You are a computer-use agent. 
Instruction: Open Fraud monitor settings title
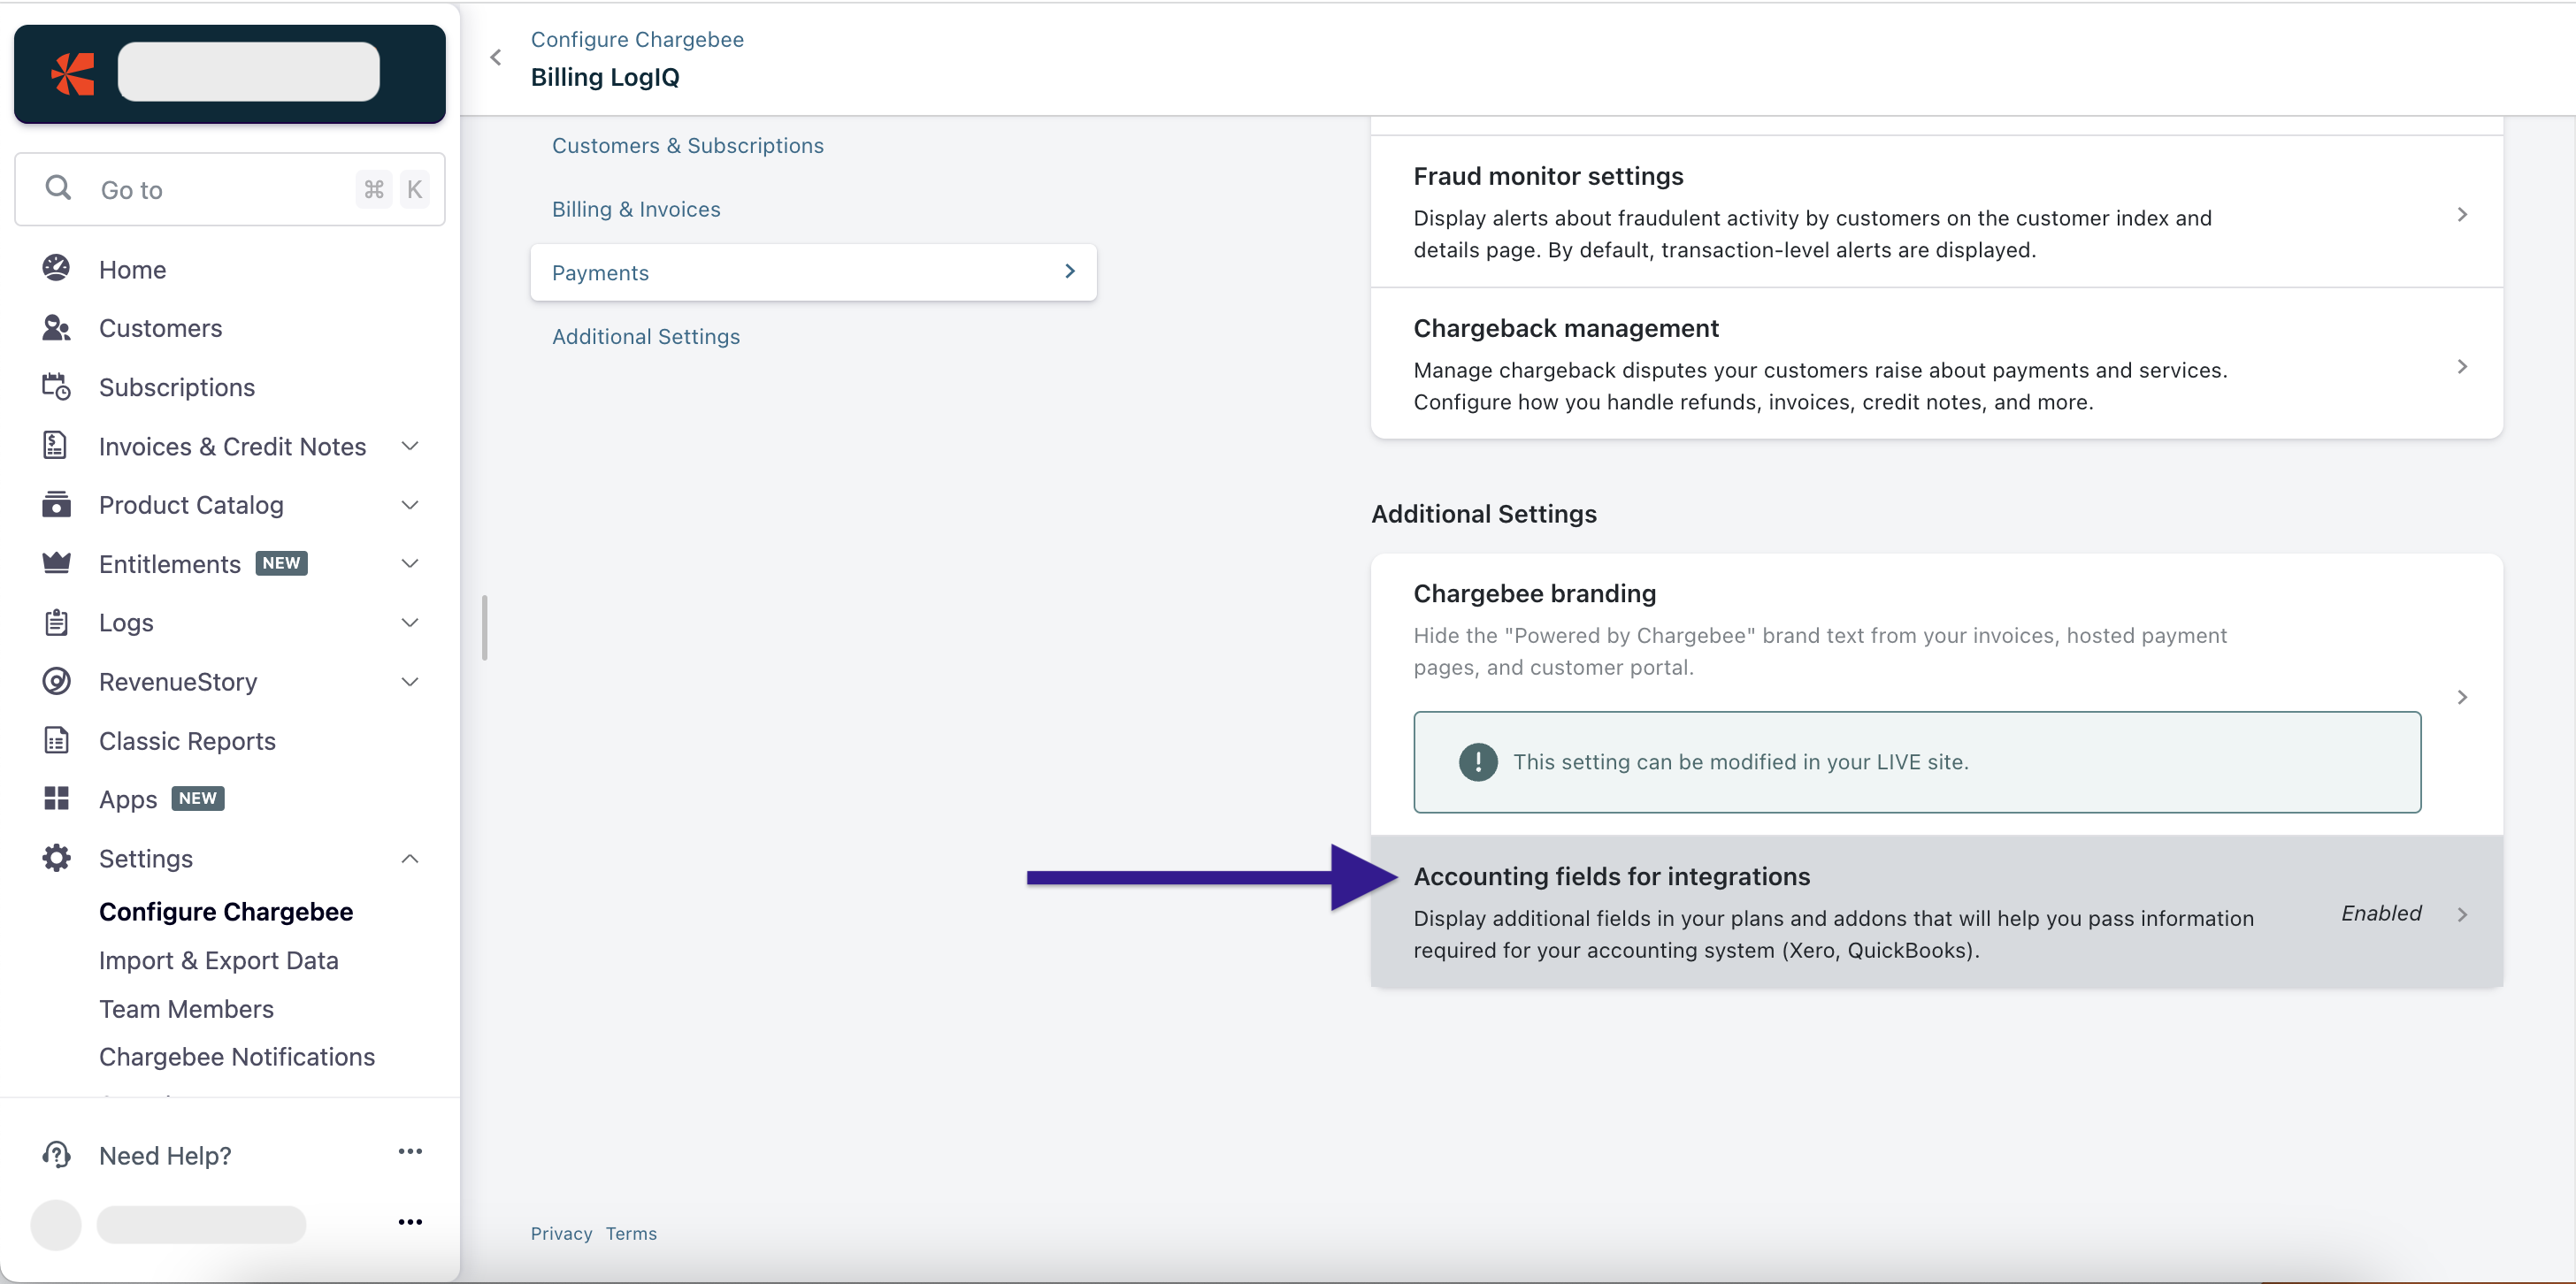pos(1548,176)
